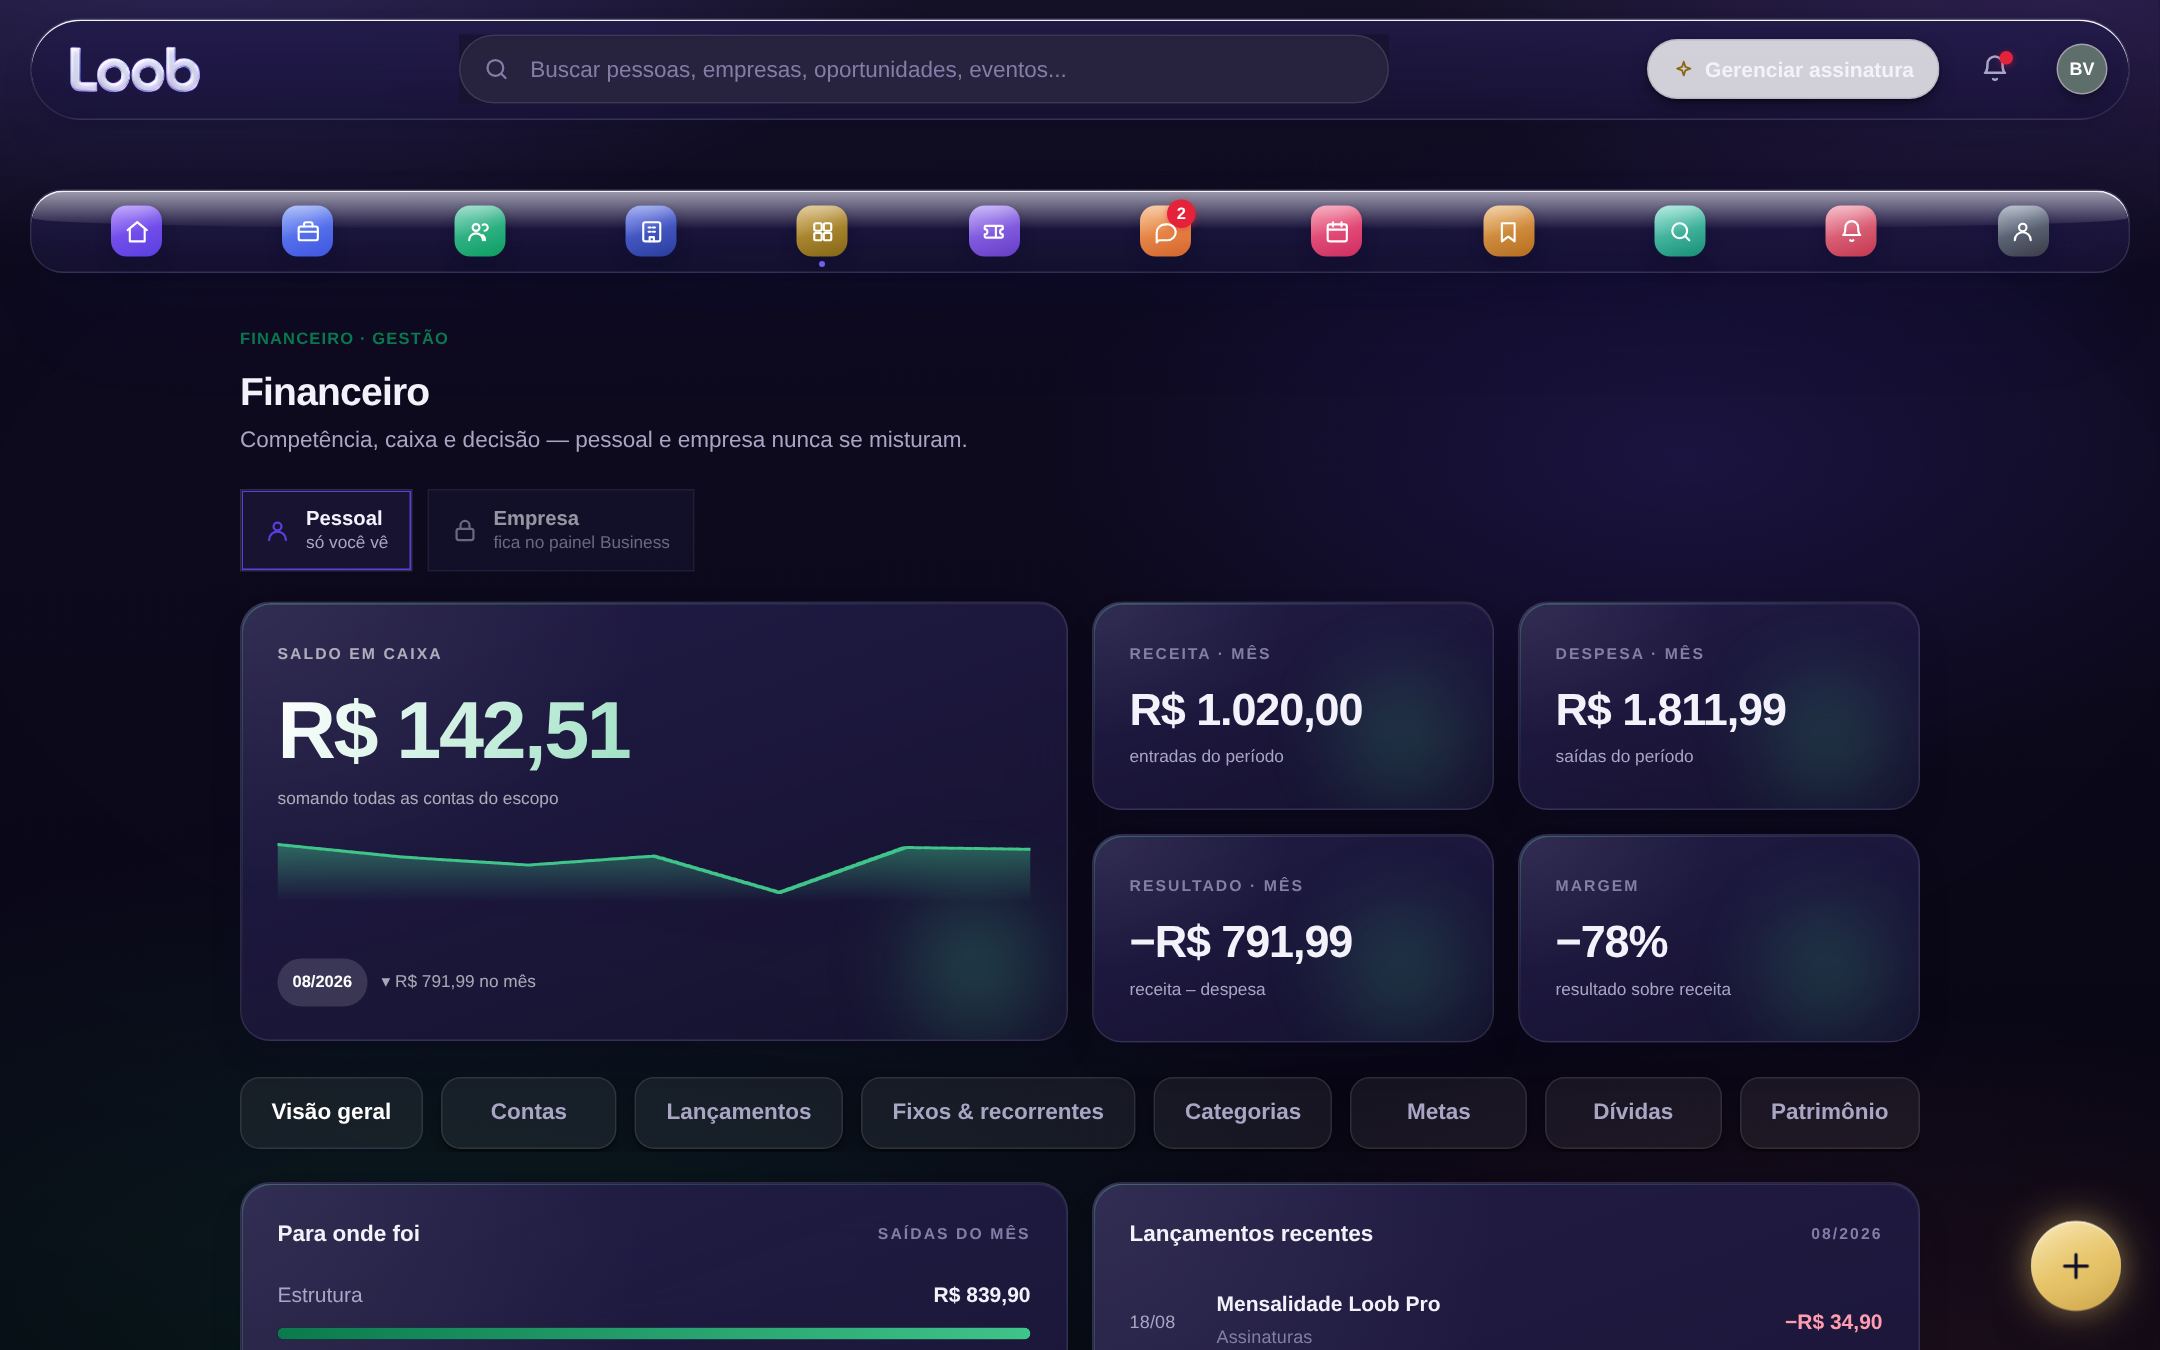This screenshot has width=2160, height=1350.
Task: Click the Gerenciar assinatura button
Action: coord(1793,69)
